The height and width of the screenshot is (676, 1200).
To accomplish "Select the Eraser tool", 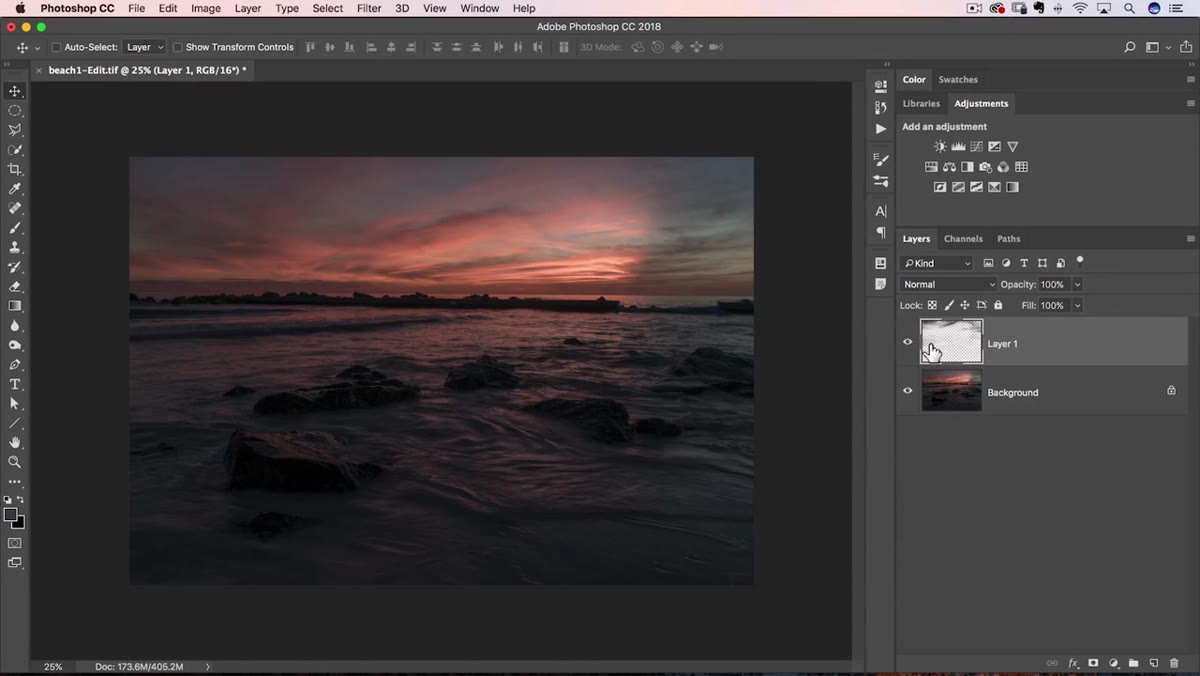I will tap(15, 286).
